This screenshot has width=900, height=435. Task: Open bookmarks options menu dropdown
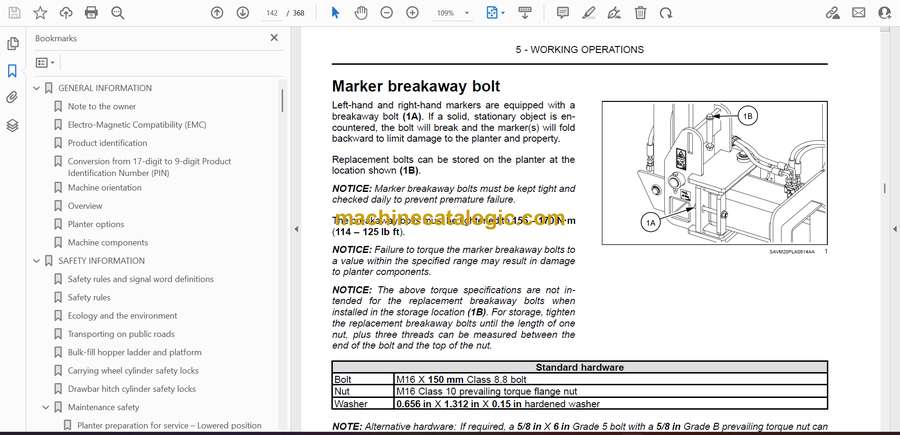tap(45, 63)
